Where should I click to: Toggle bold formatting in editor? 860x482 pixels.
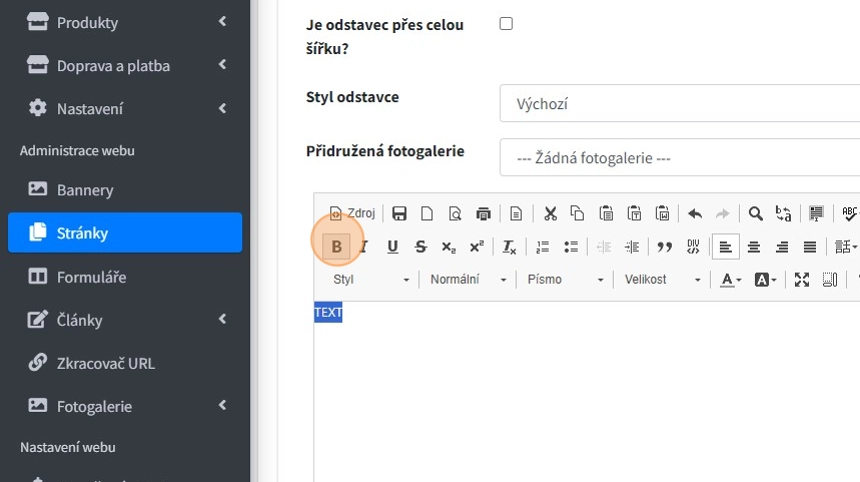[x=336, y=247]
